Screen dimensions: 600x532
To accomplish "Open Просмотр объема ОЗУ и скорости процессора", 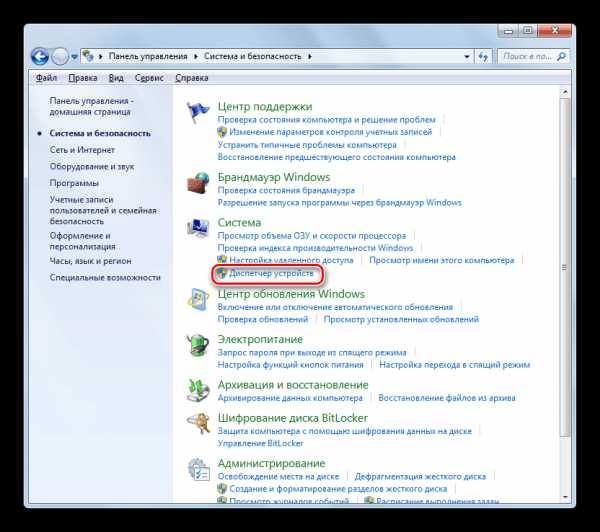I will pyautogui.click(x=312, y=236).
